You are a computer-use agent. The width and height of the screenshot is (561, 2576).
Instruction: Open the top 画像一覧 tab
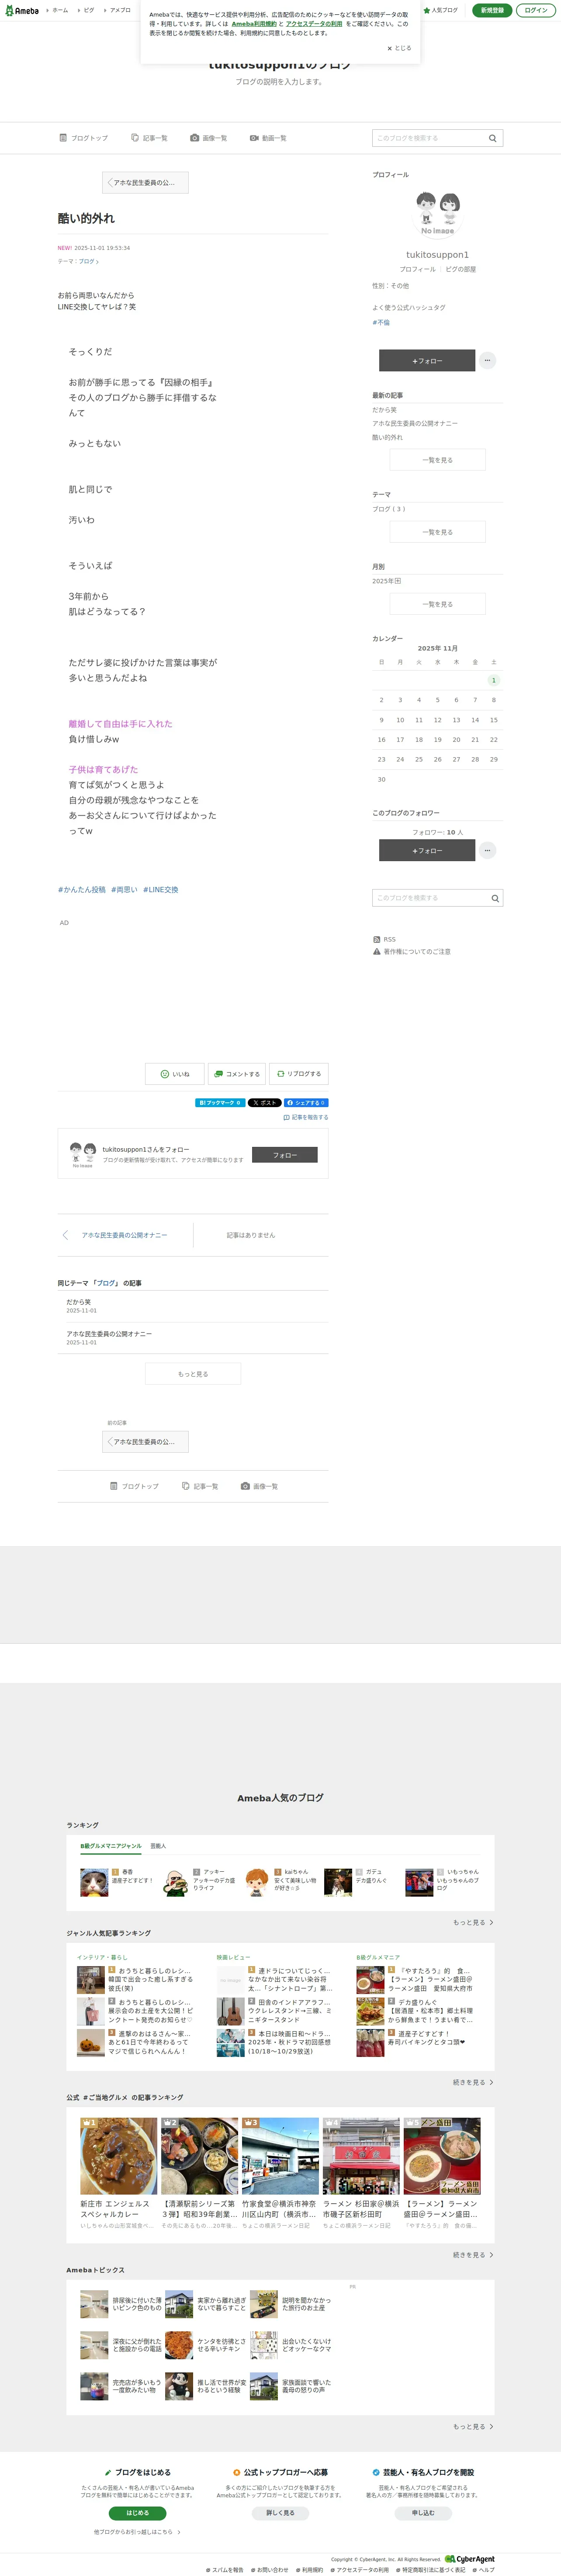tap(209, 138)
